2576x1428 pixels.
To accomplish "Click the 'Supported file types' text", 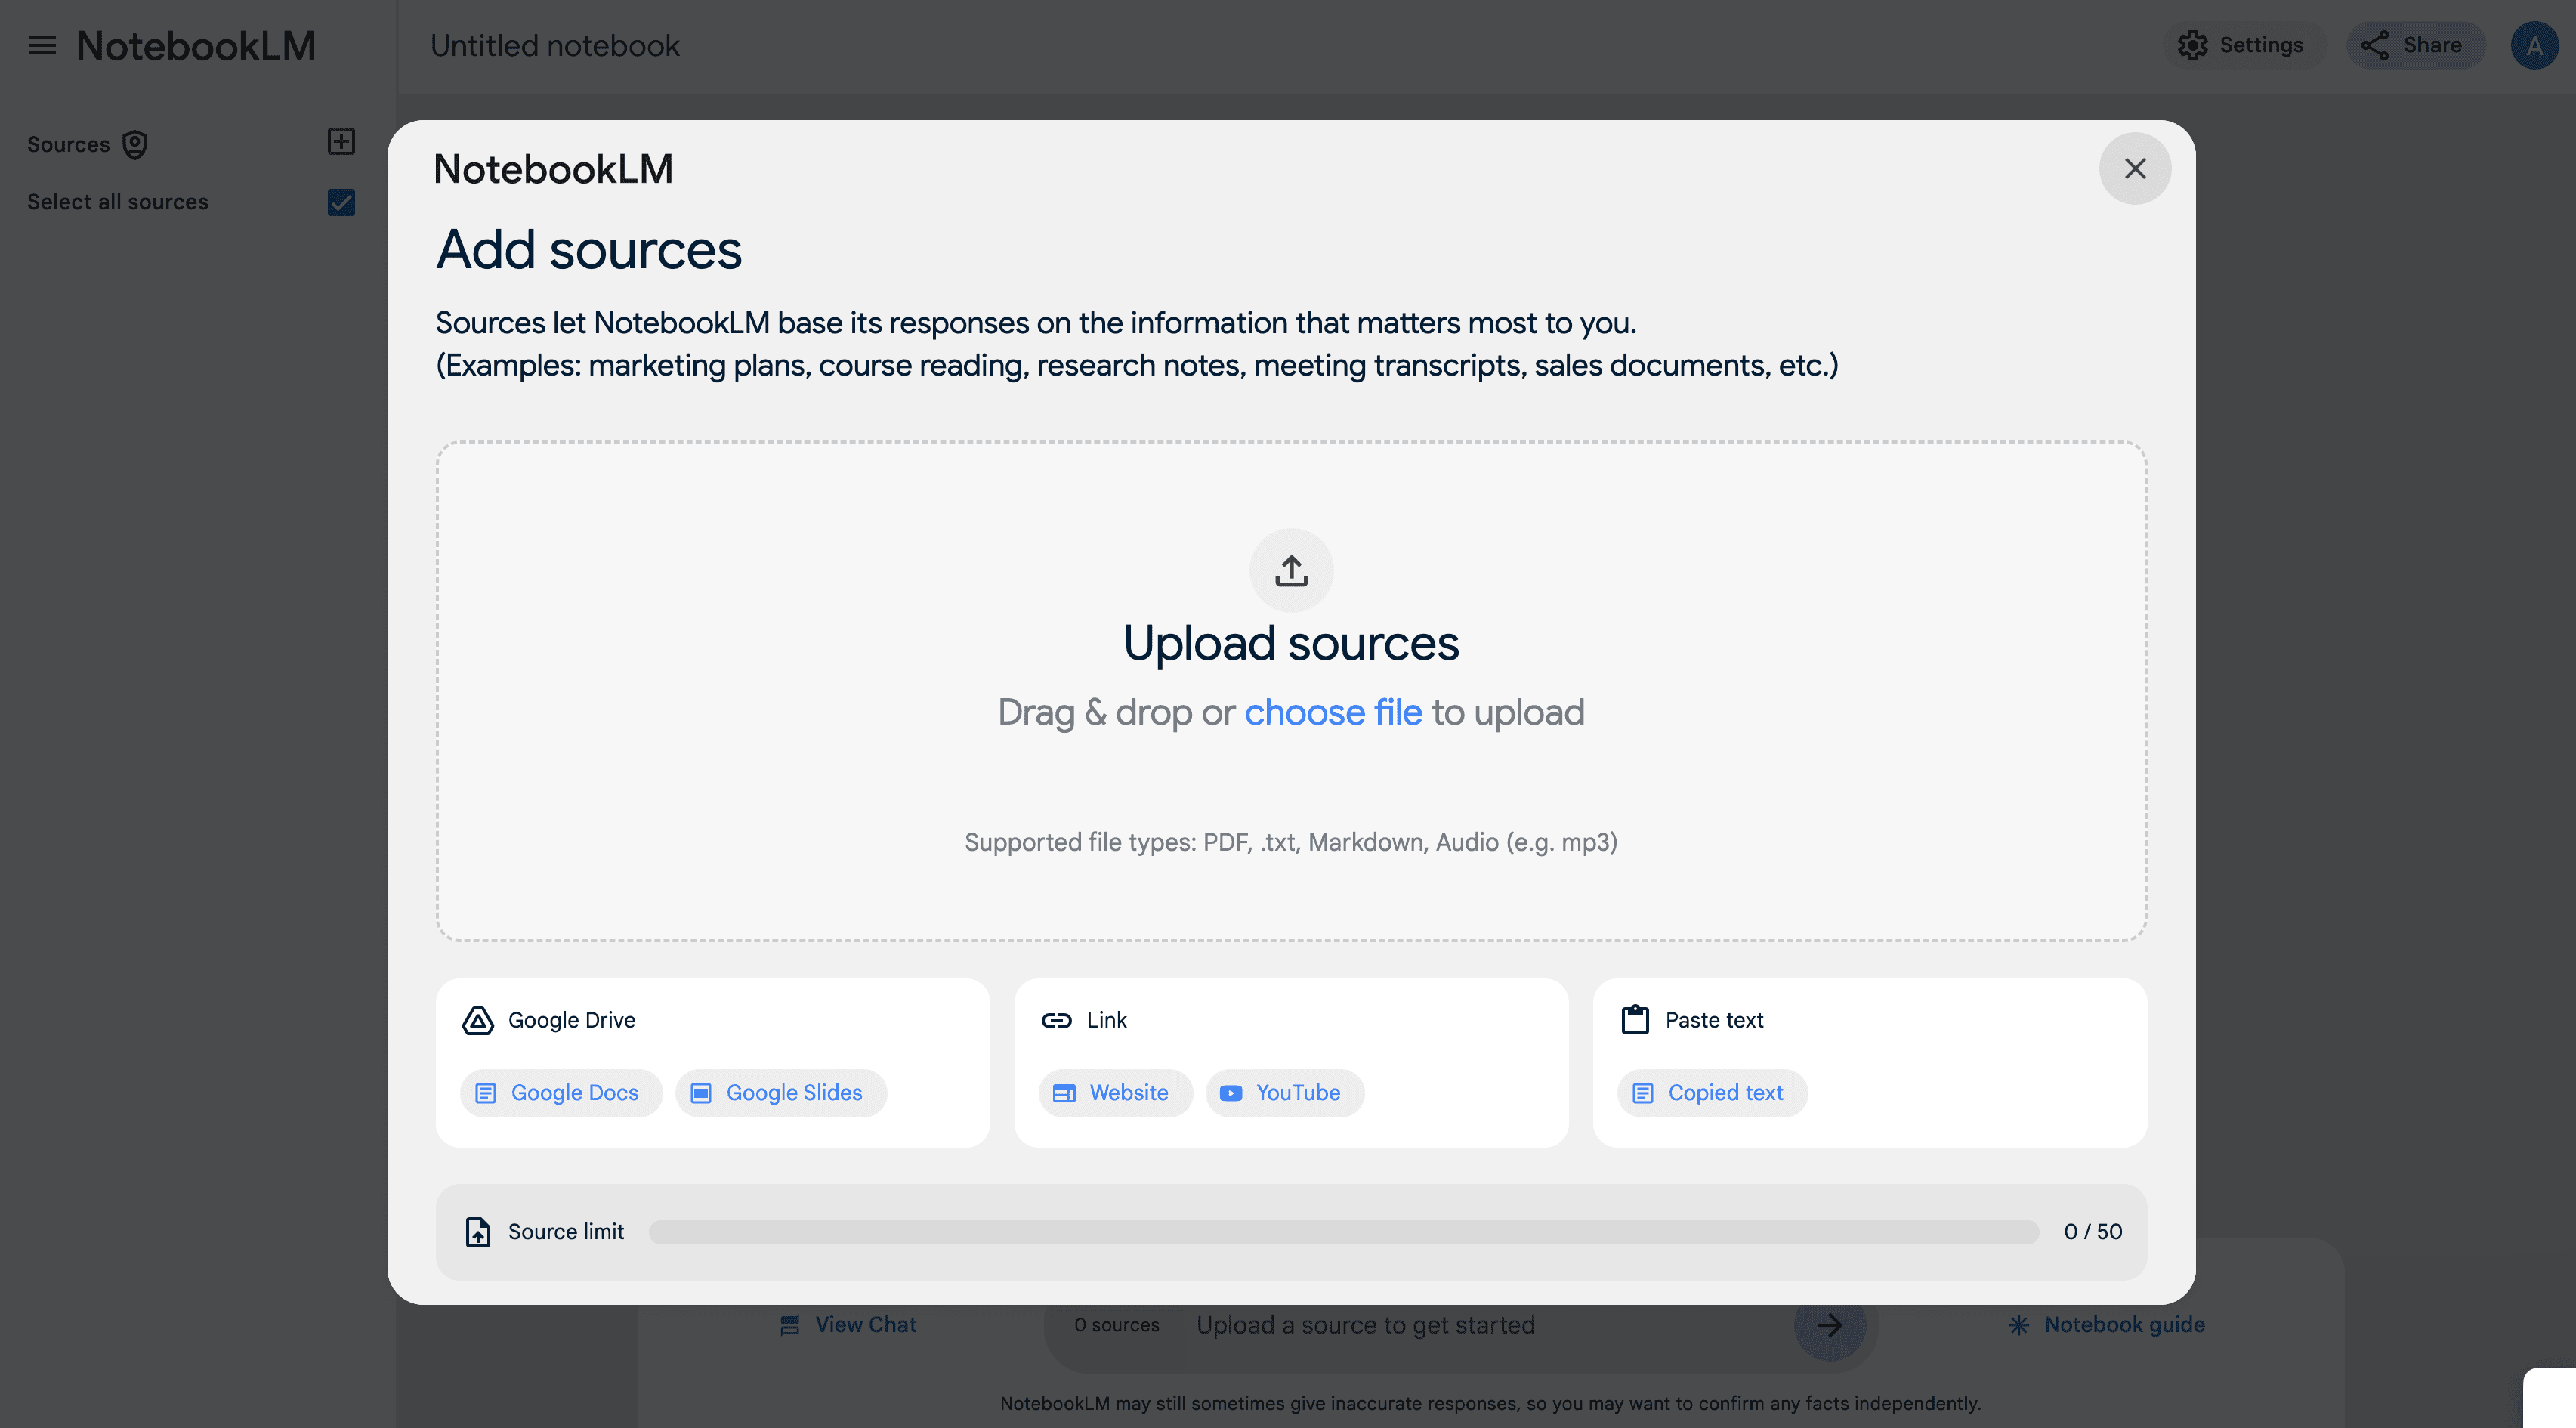I will click(1291, 842).
